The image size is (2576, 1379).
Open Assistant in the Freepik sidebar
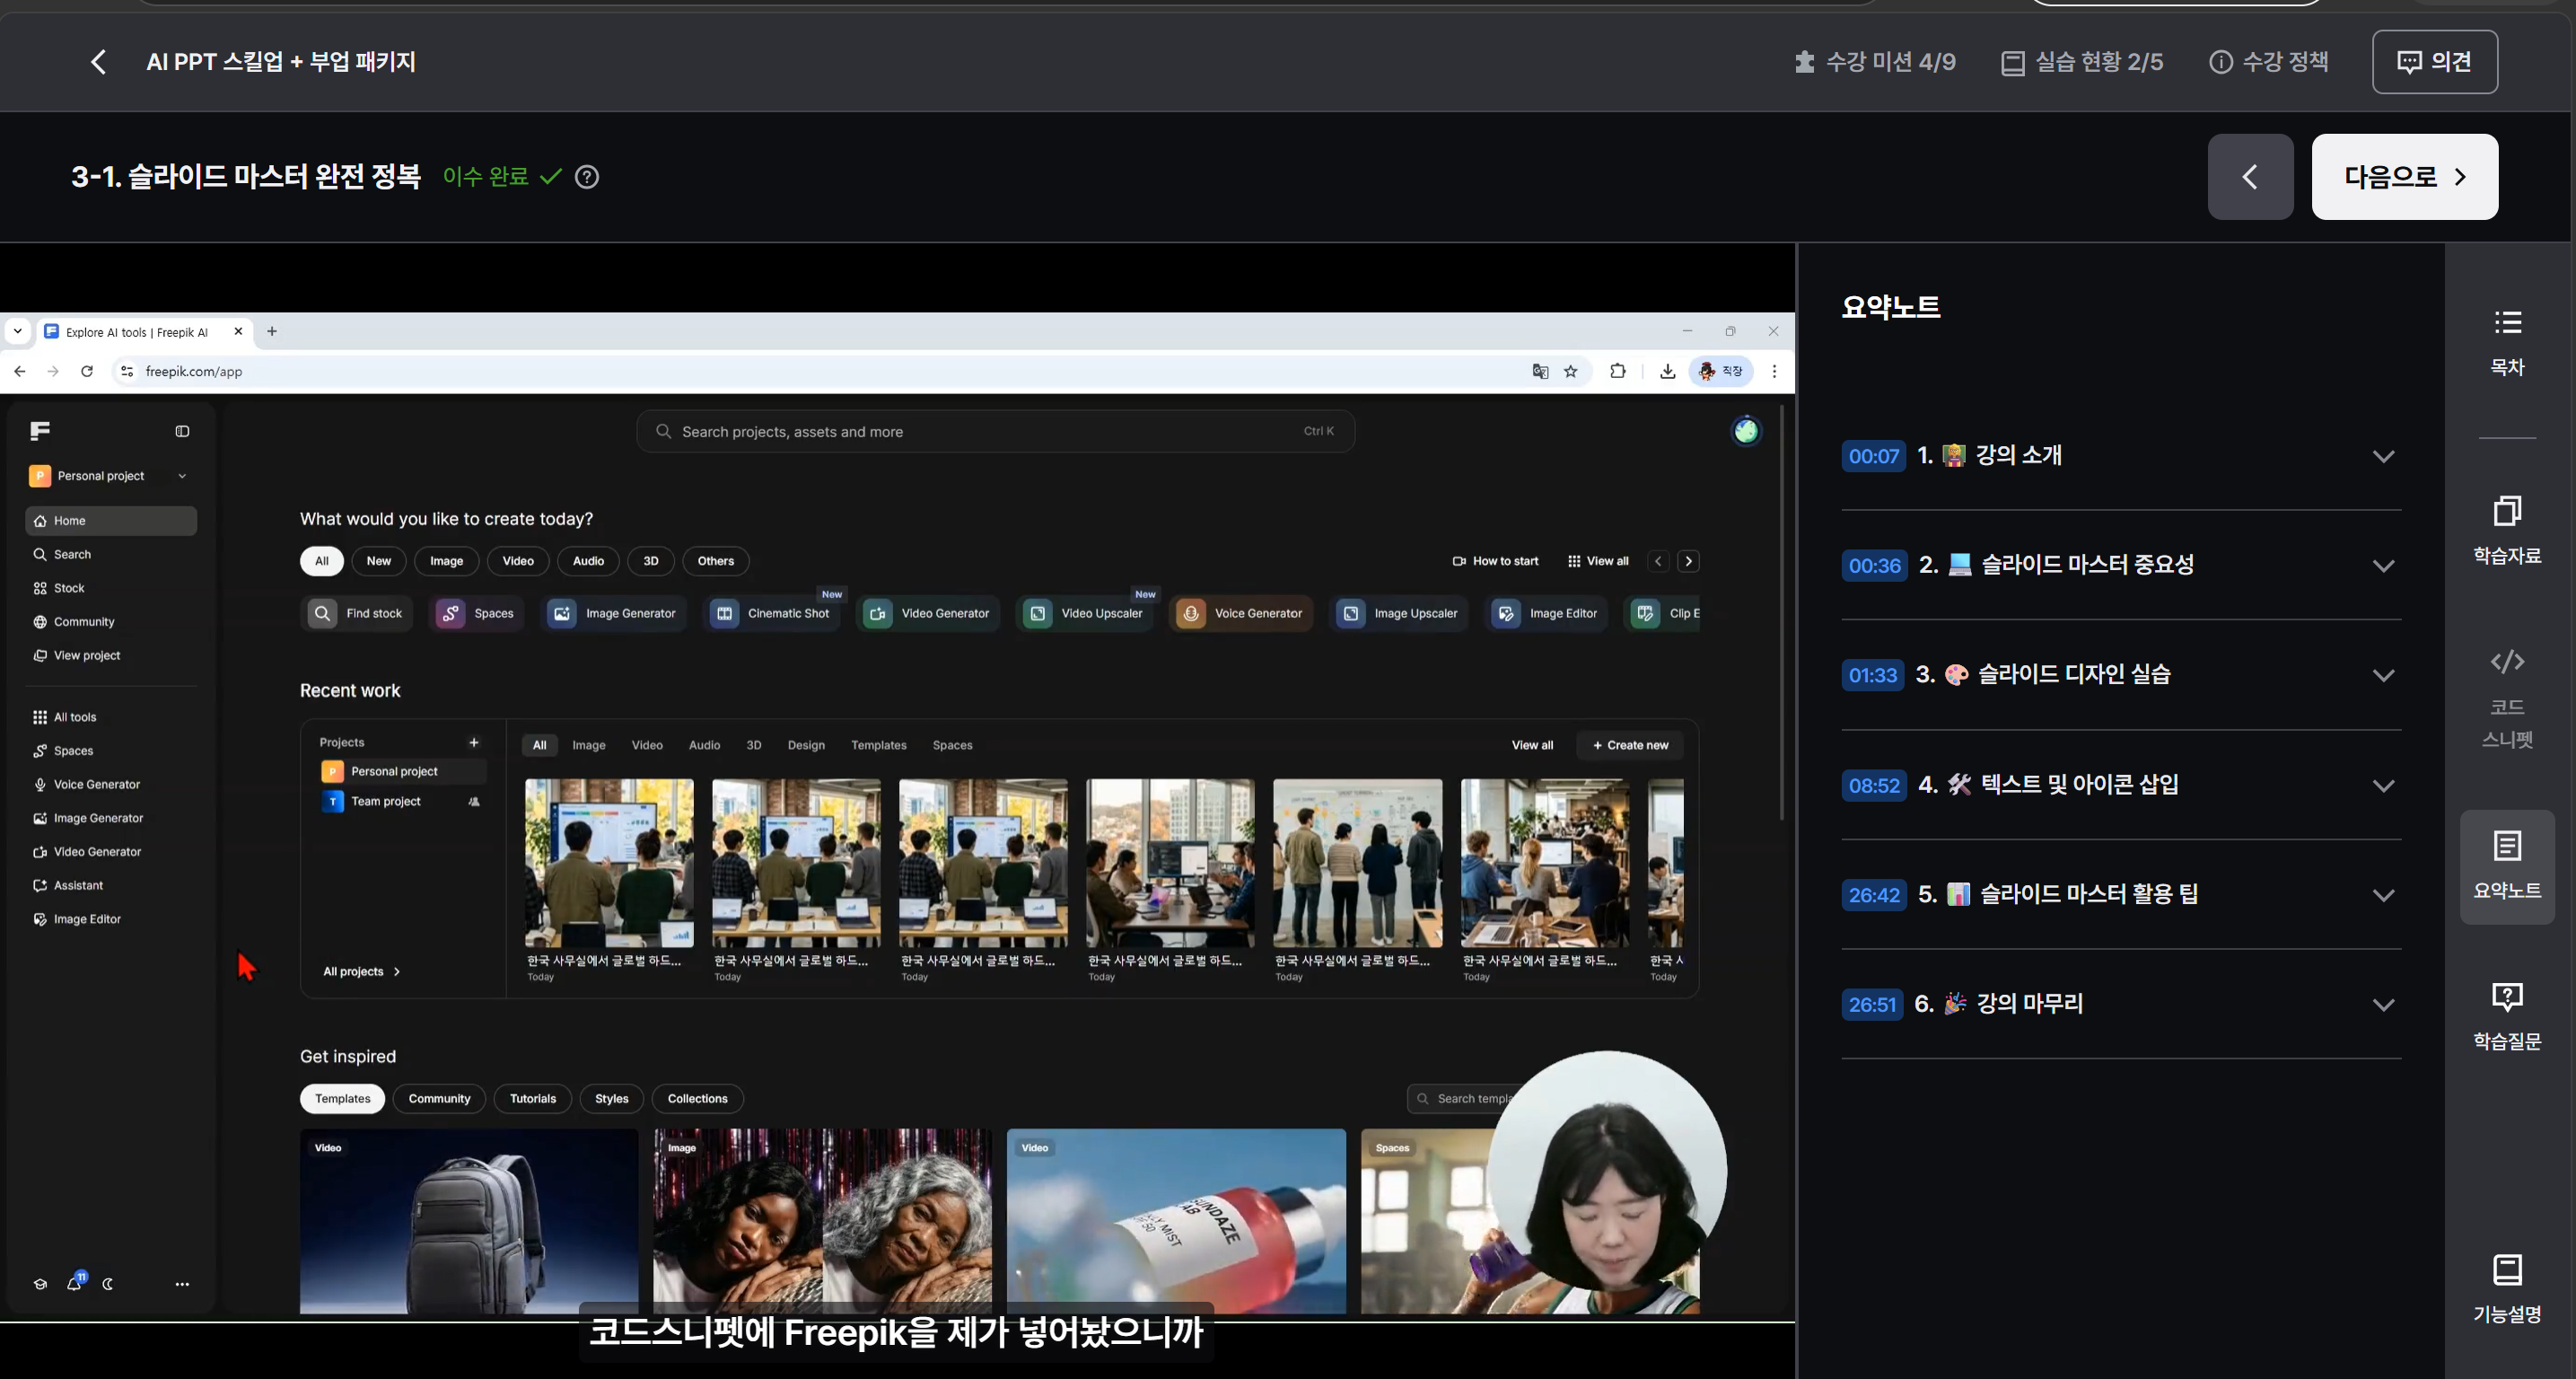click(111, 885)
